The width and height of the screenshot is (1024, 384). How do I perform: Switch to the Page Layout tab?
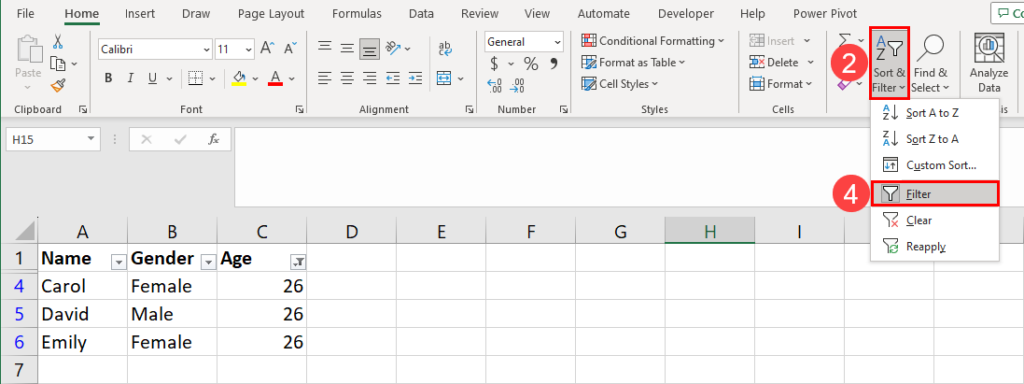click(271, 13)
